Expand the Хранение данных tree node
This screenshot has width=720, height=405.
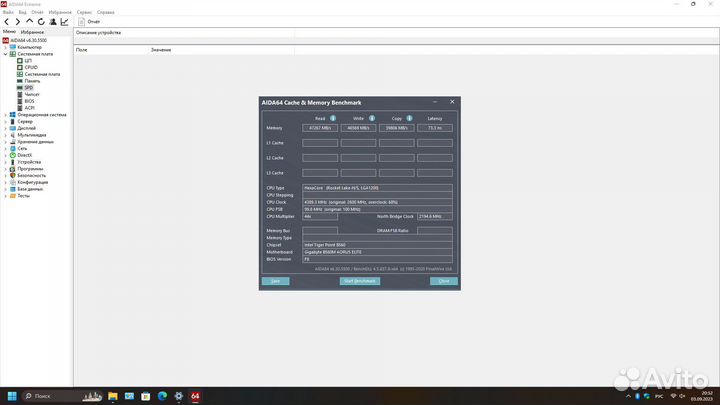(x=6, y=142)
